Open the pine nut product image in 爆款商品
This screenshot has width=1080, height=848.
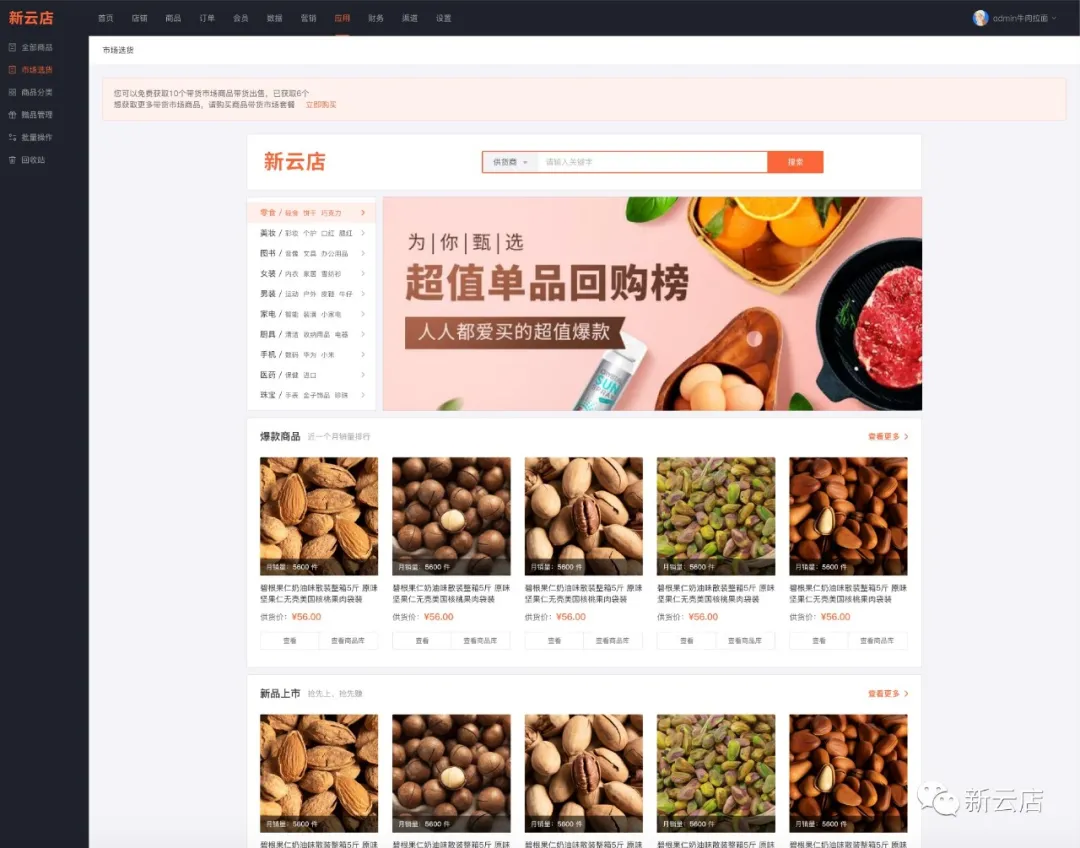click(848, 516)
